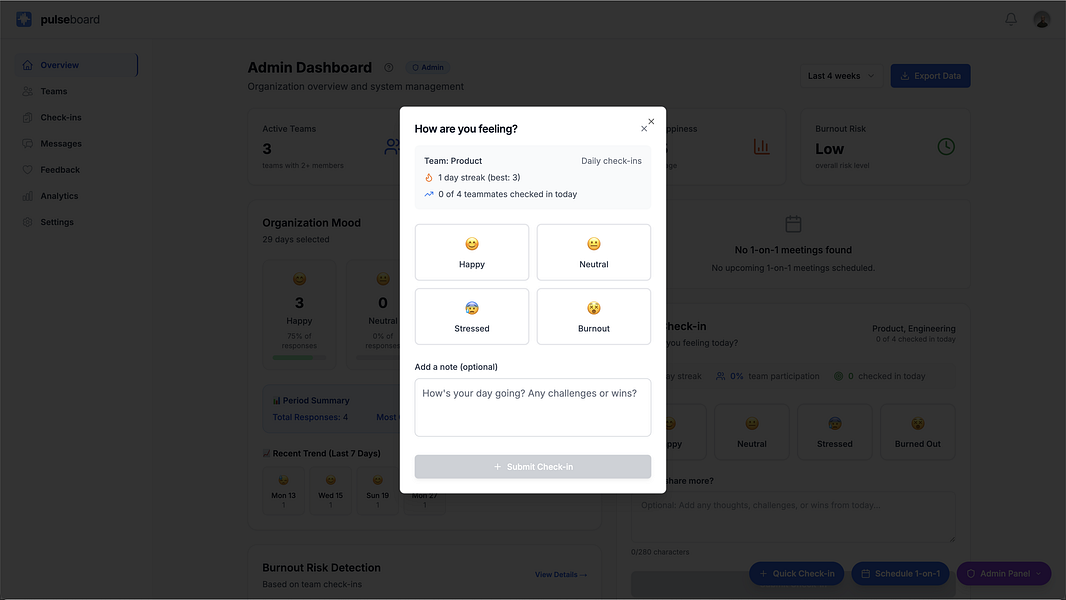Pick the Burnout mood option
This screenshot has height=600, width=1066.
[594, 316]
